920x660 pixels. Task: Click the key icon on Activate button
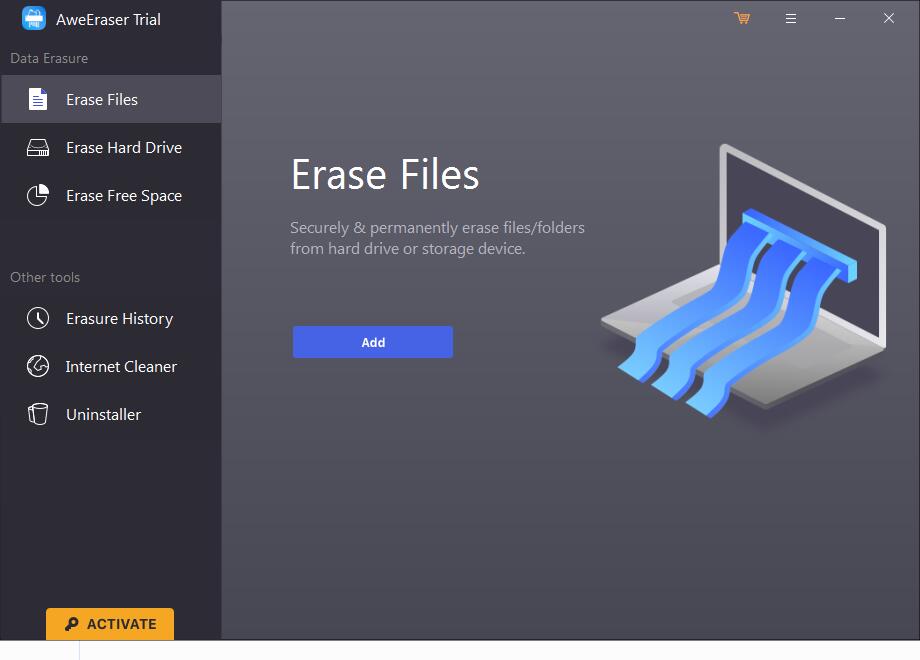coord(70,623)
